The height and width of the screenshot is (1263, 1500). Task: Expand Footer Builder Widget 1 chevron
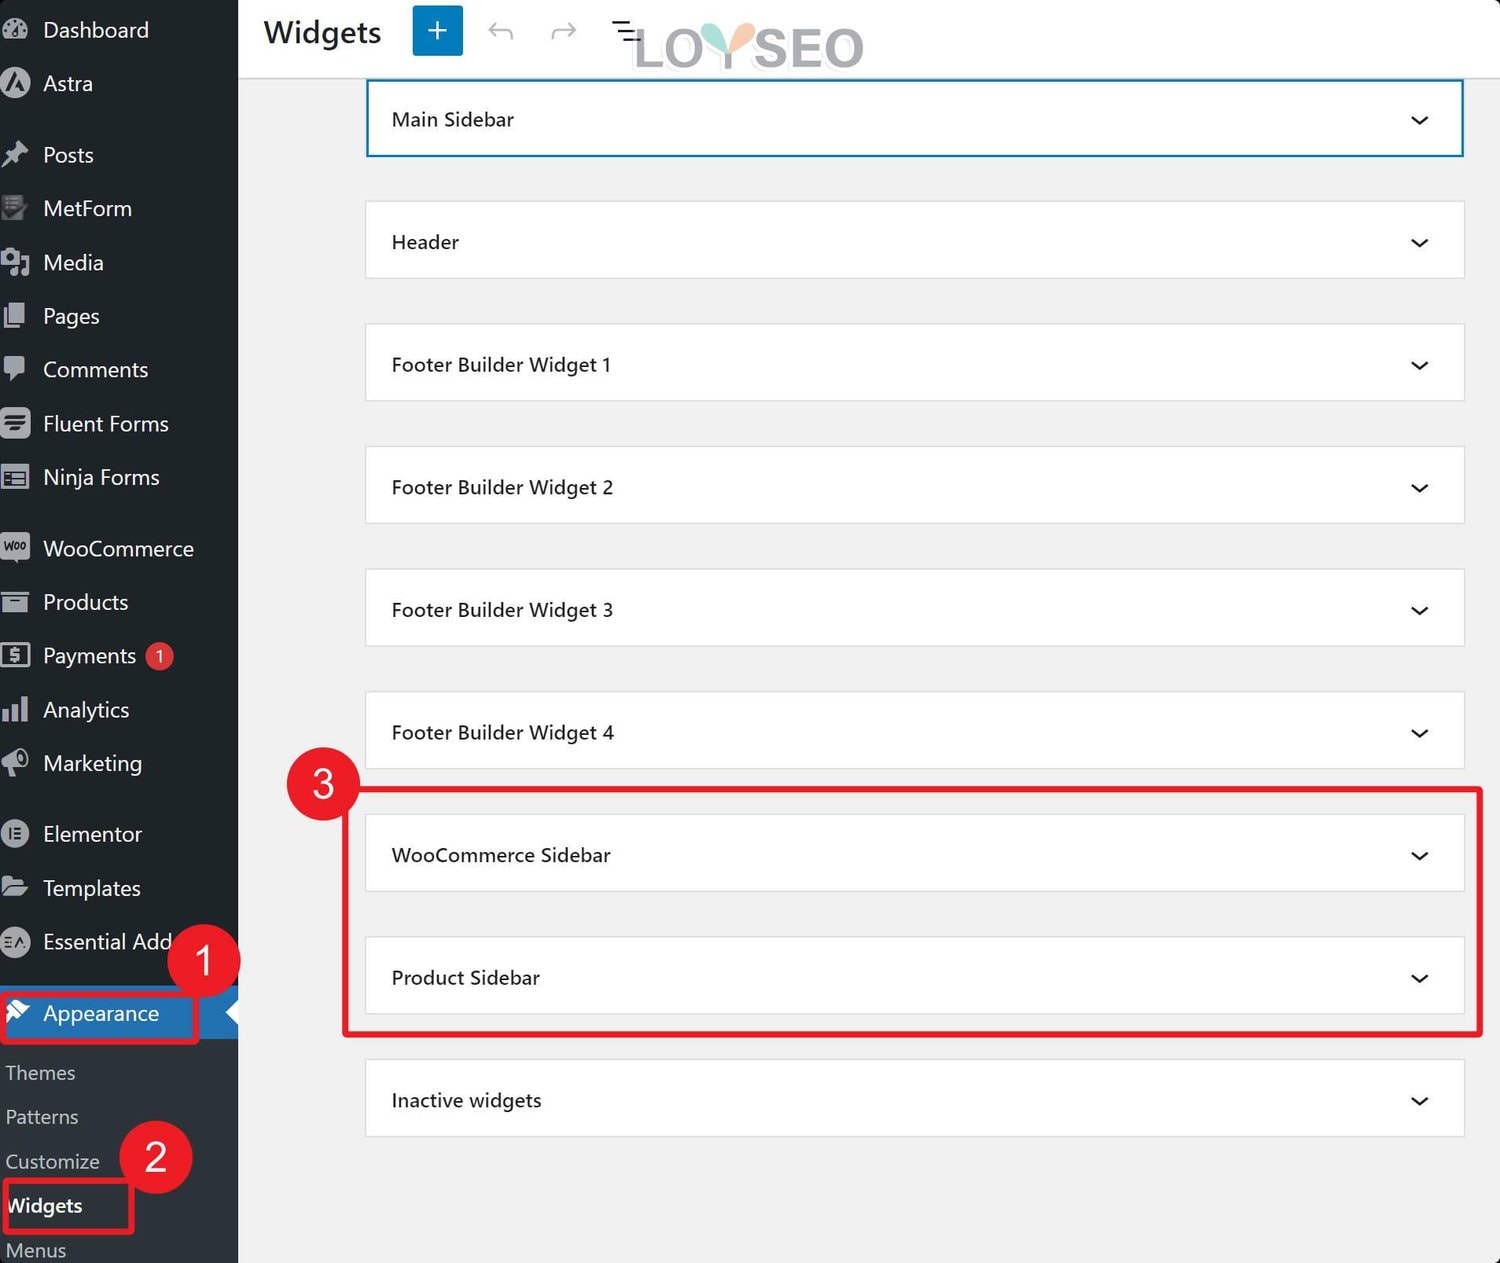click(x=1419, y=365)
